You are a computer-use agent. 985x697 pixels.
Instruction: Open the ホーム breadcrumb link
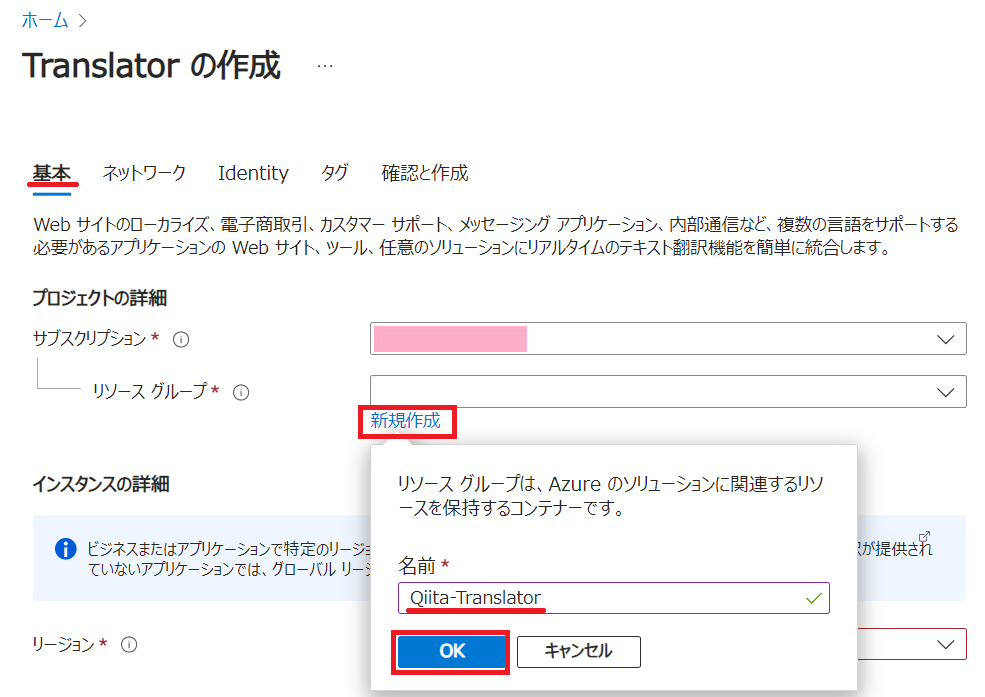point(45,21)
